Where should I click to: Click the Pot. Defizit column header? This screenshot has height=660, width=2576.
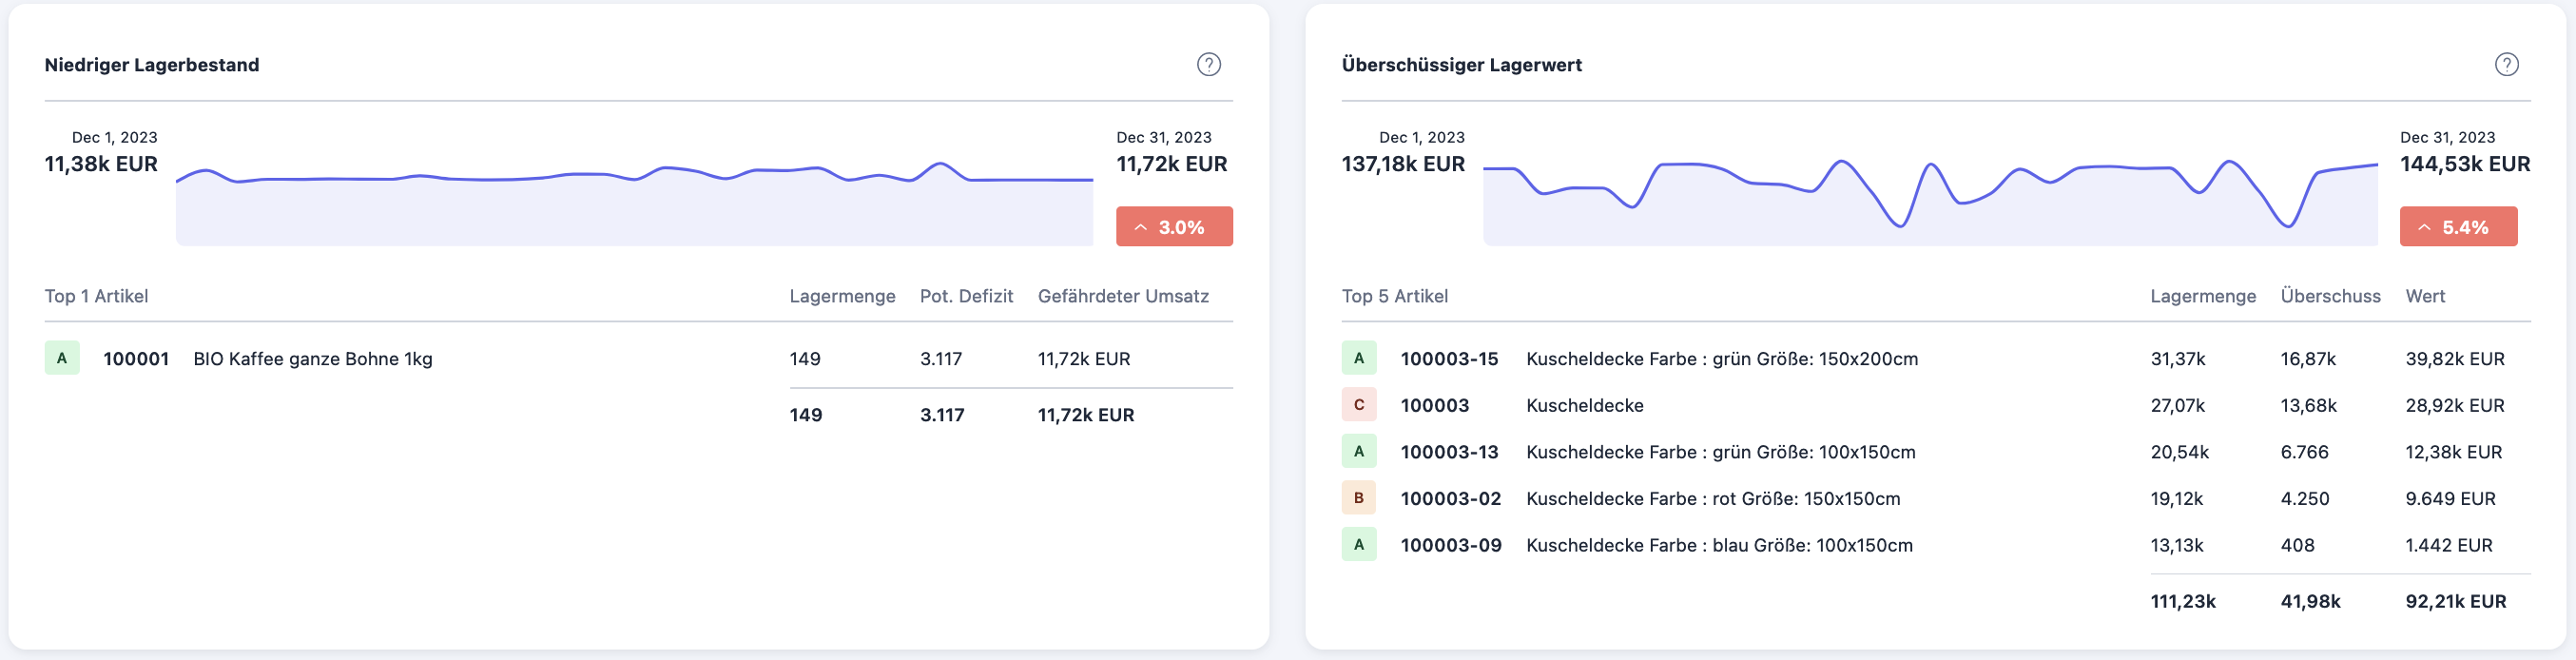pyautogui.click(x=965, y=296)
